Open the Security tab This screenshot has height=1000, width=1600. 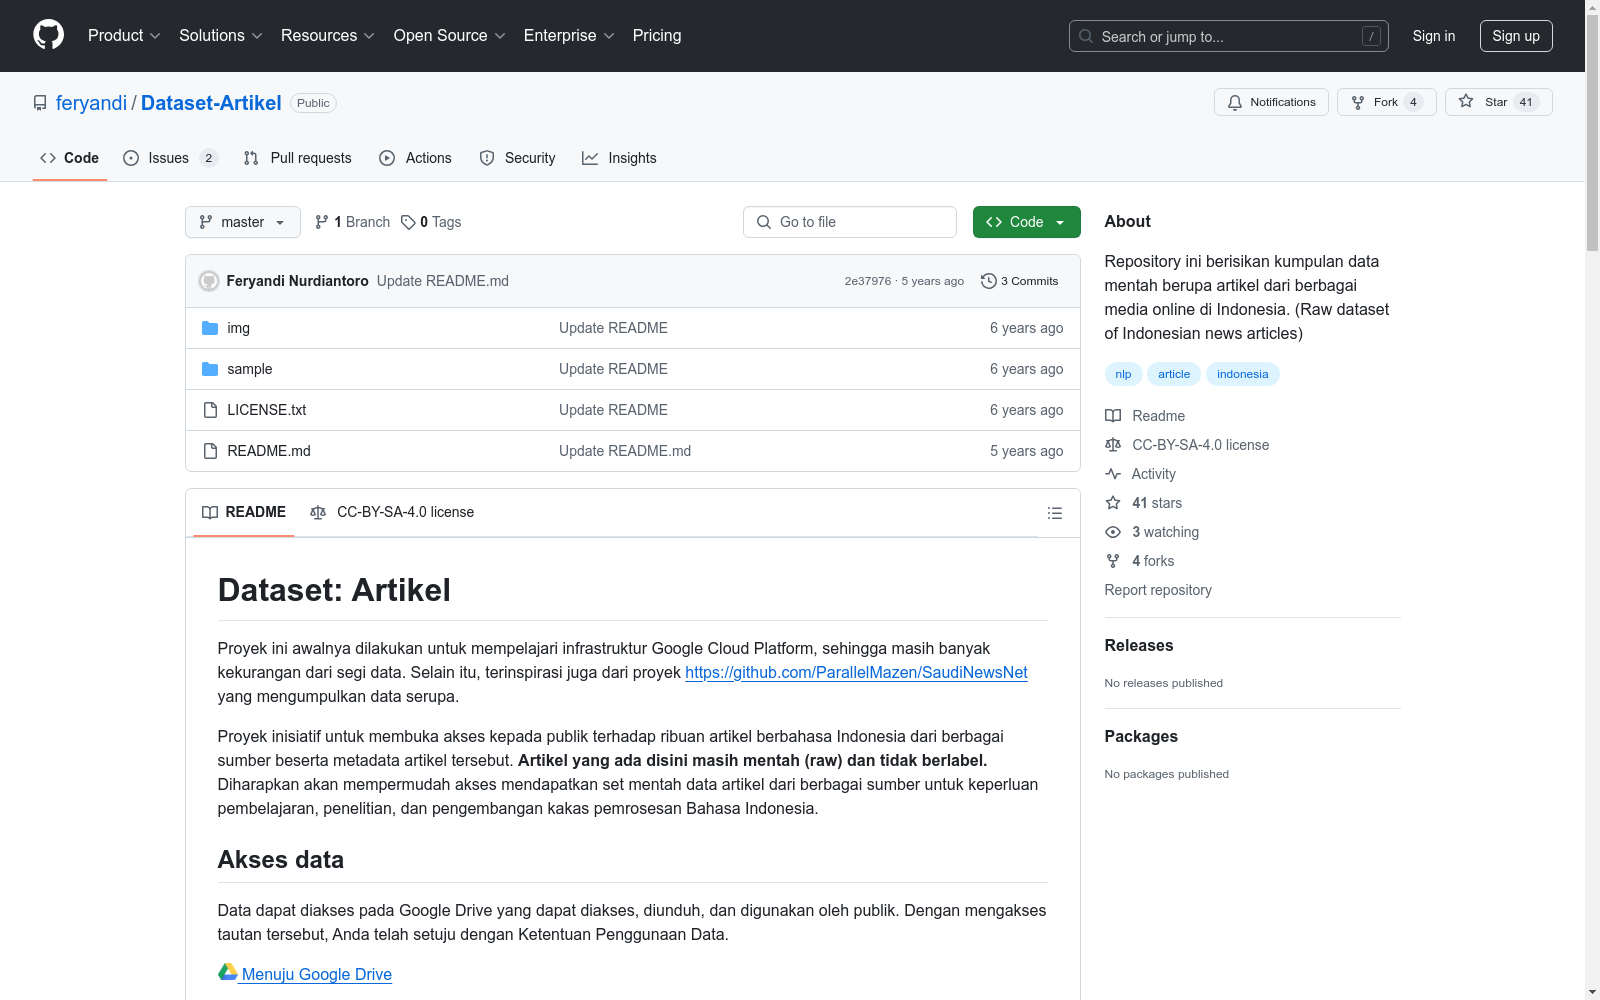point(517,158)
